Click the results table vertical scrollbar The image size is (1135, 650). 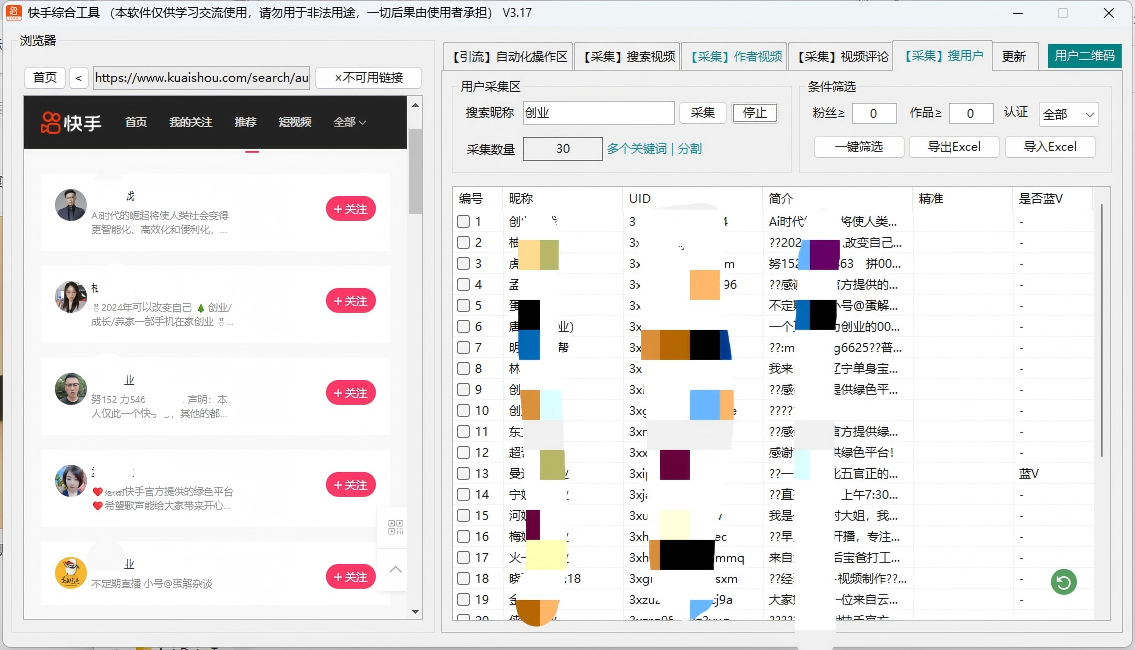1102,329
